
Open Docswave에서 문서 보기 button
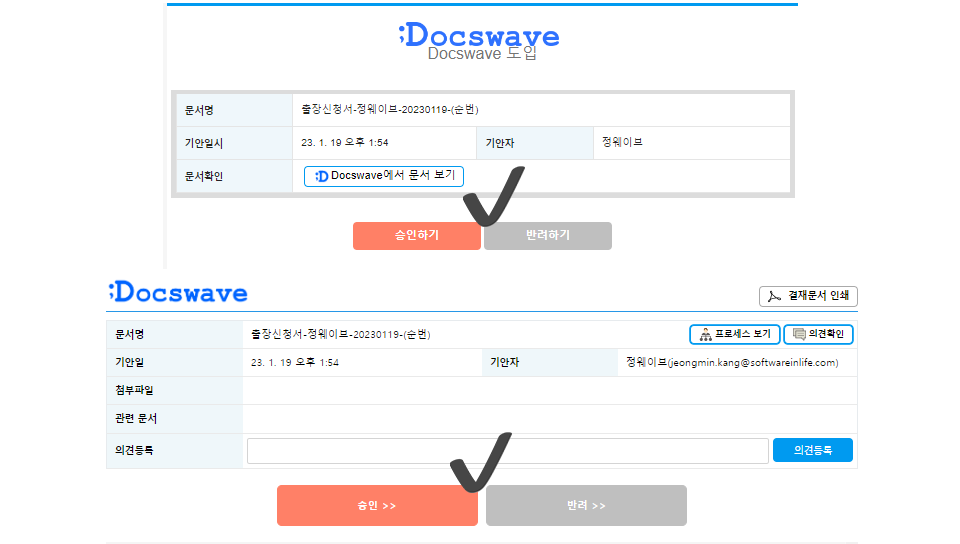coord(384,176)
